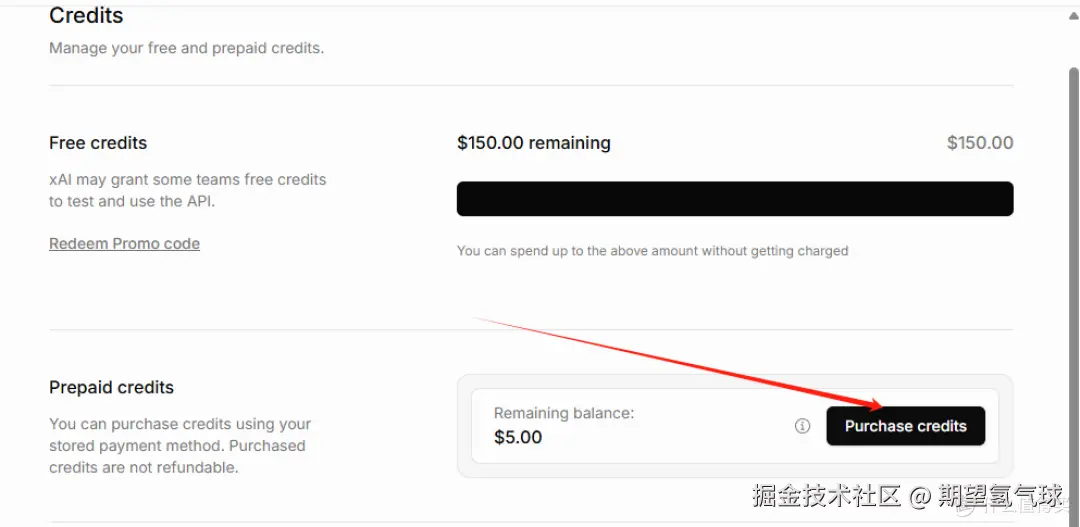Select the Free credits section title
This screenshot has width=1080, height=527.
coord(98,143)
